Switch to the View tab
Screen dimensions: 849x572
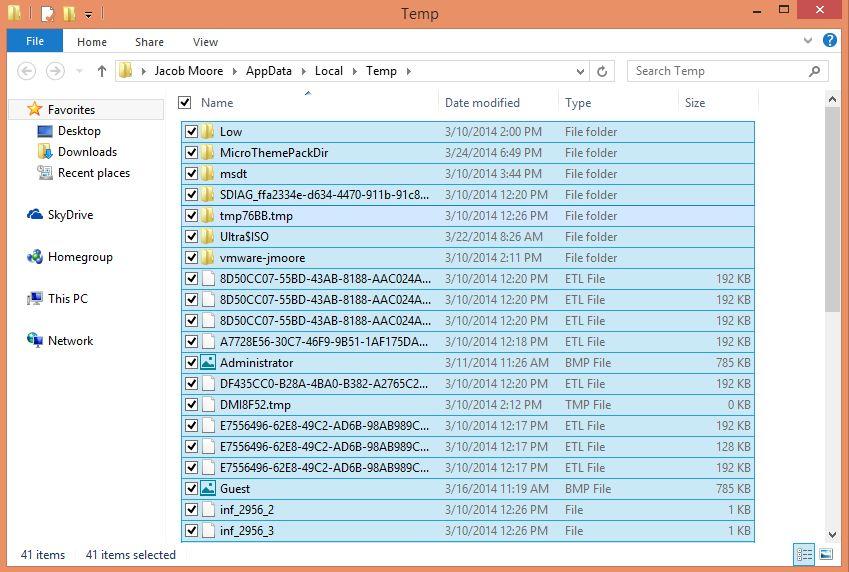tap(205, 42)
